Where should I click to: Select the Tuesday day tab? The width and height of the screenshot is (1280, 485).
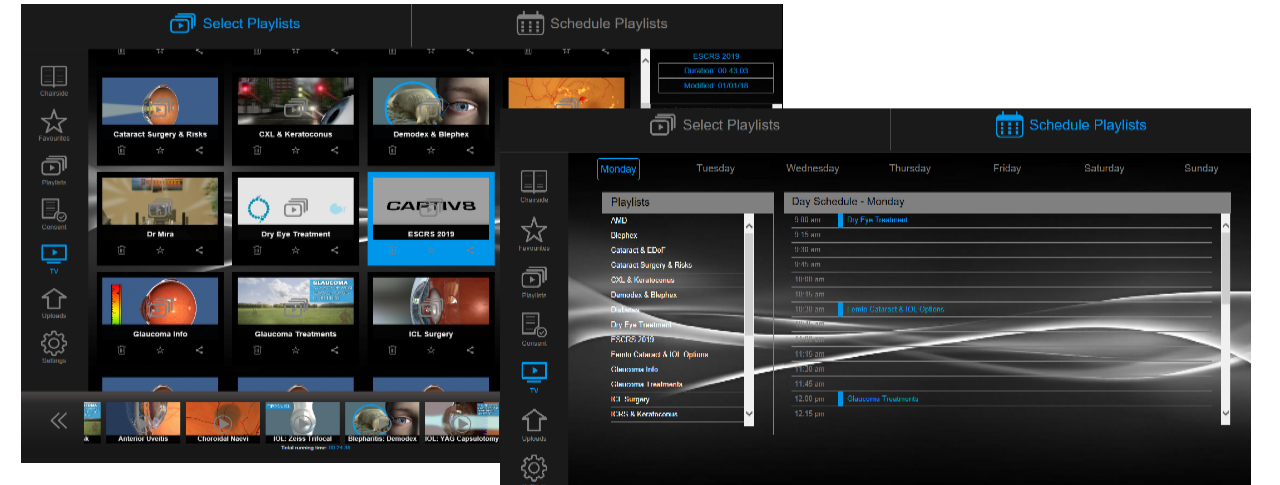[x=715, y=169]
